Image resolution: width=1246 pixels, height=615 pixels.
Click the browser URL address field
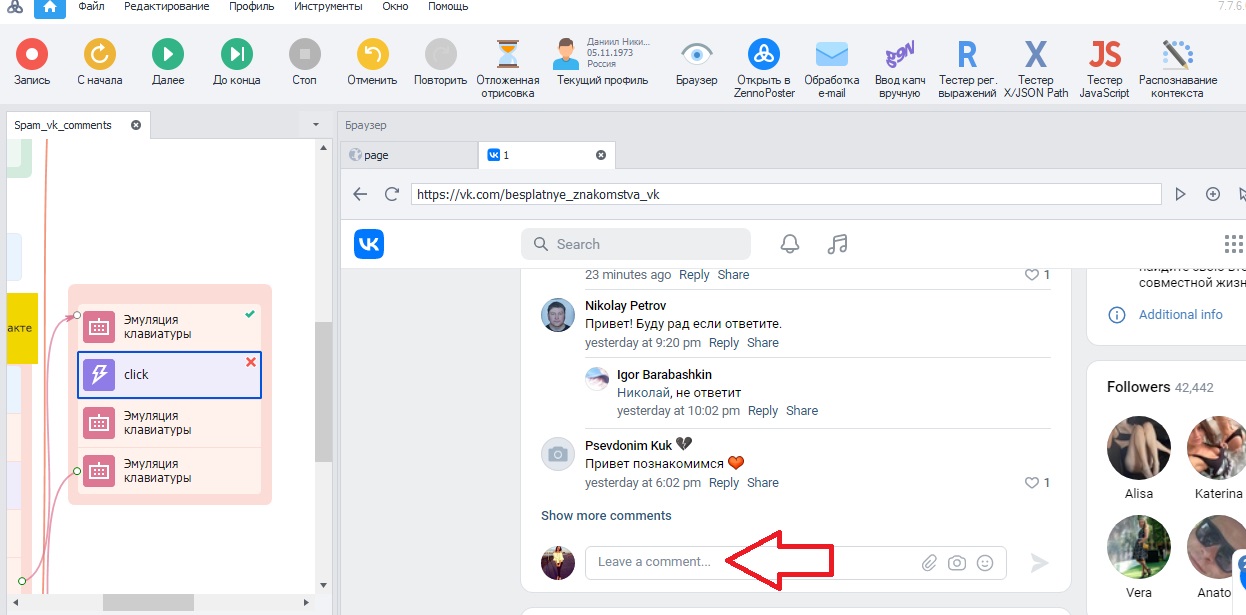point(786,194)
